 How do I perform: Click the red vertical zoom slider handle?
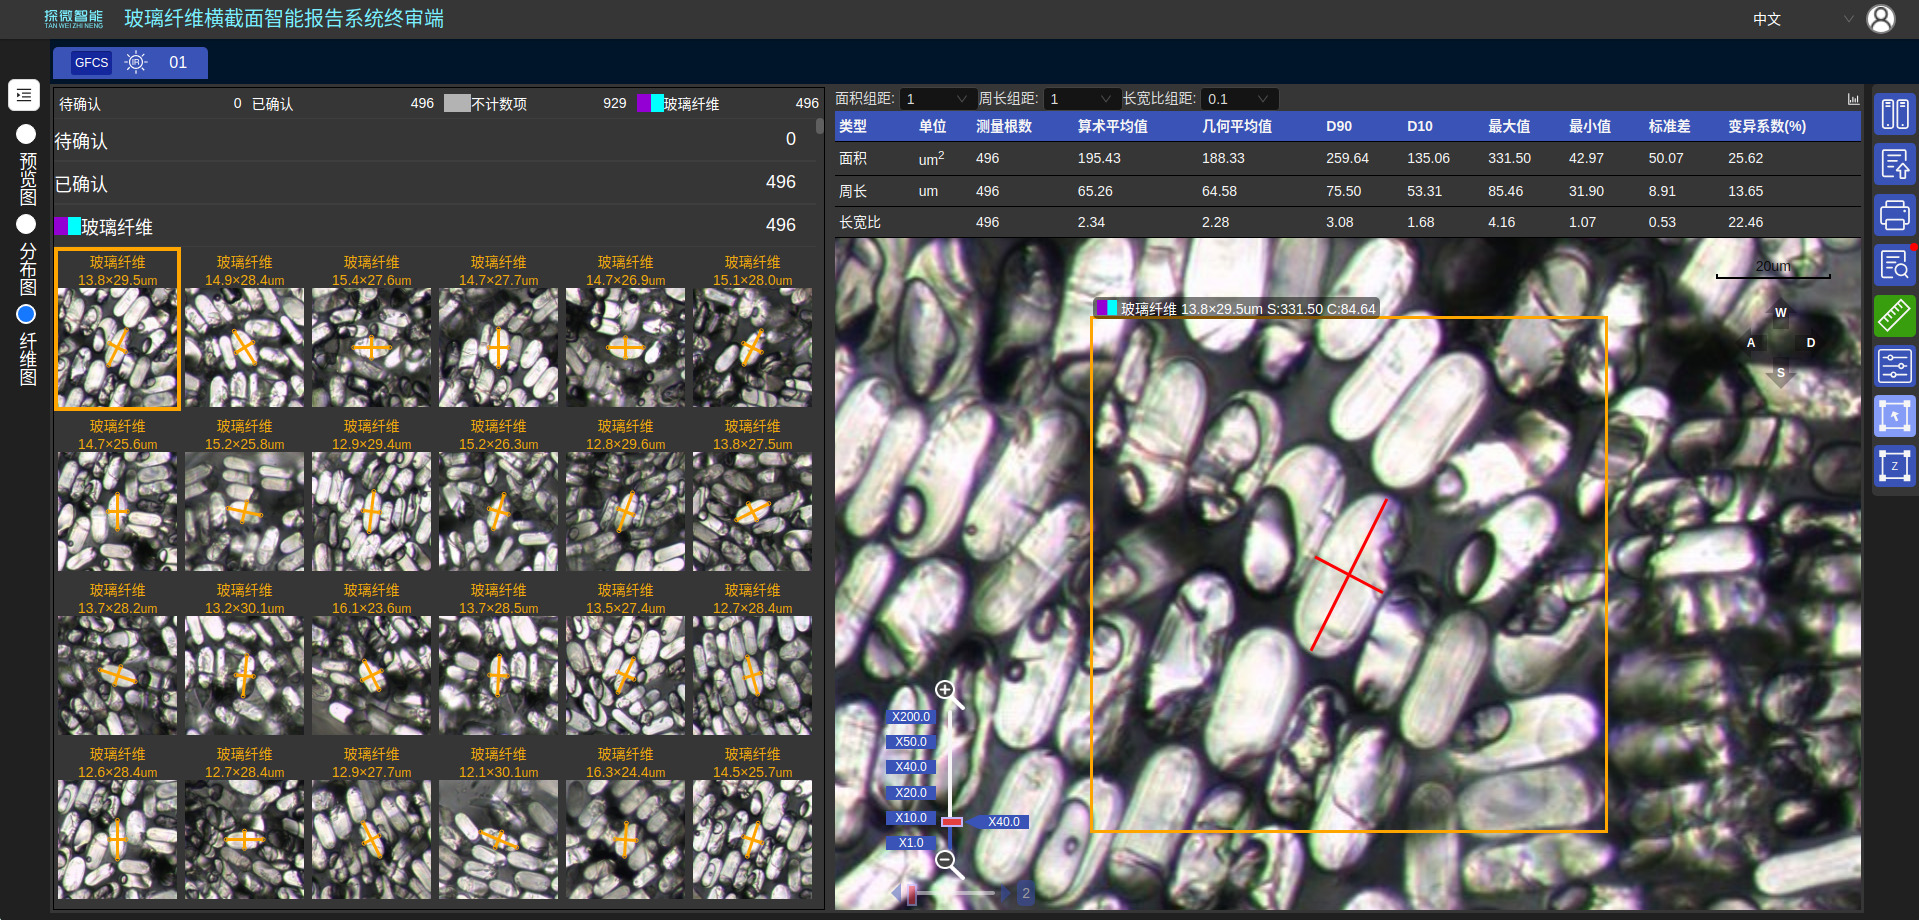[952, 822]
